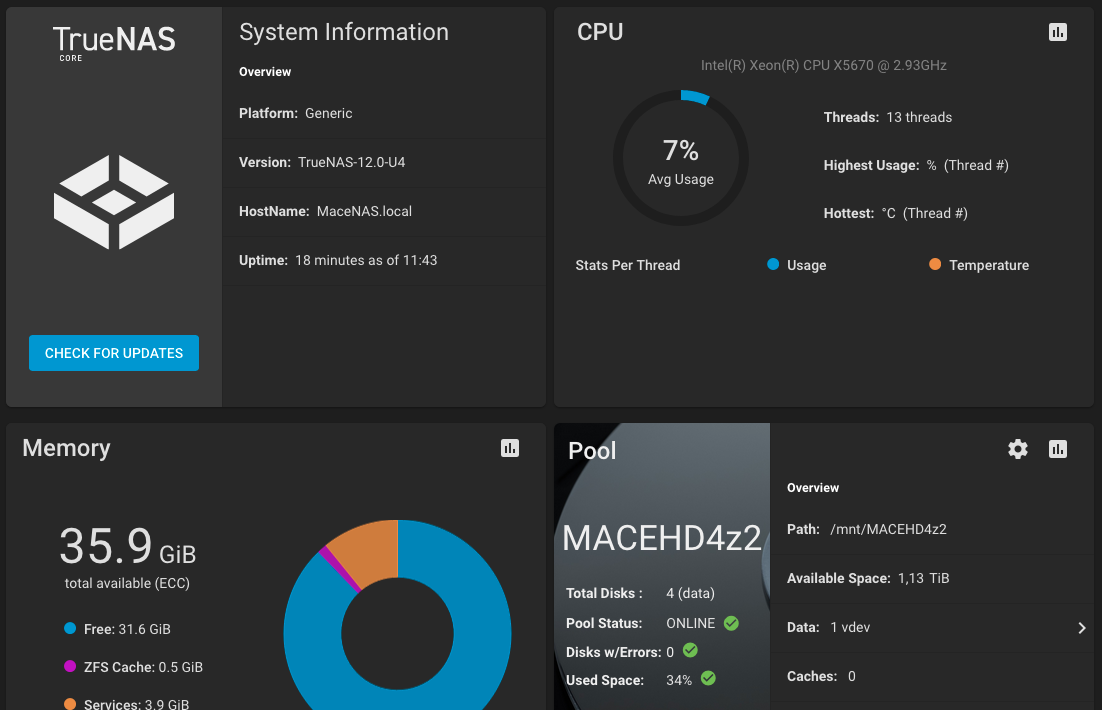Click the Free: 31.6 GiB entry
Image resolution: width=1102 pixels, height=710 pixels.
[x=127, y=629]
